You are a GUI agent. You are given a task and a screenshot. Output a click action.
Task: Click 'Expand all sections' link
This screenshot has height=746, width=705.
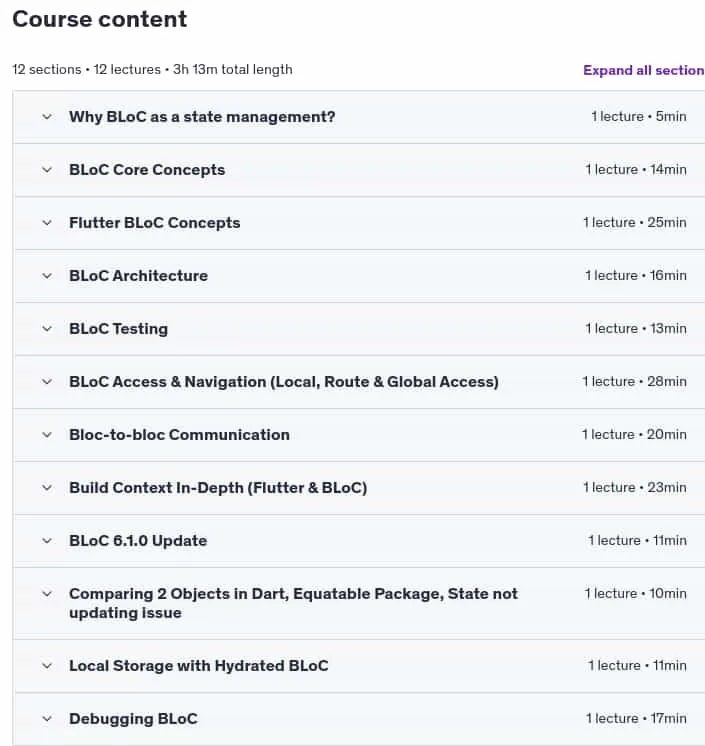click(x=644, y=70)
